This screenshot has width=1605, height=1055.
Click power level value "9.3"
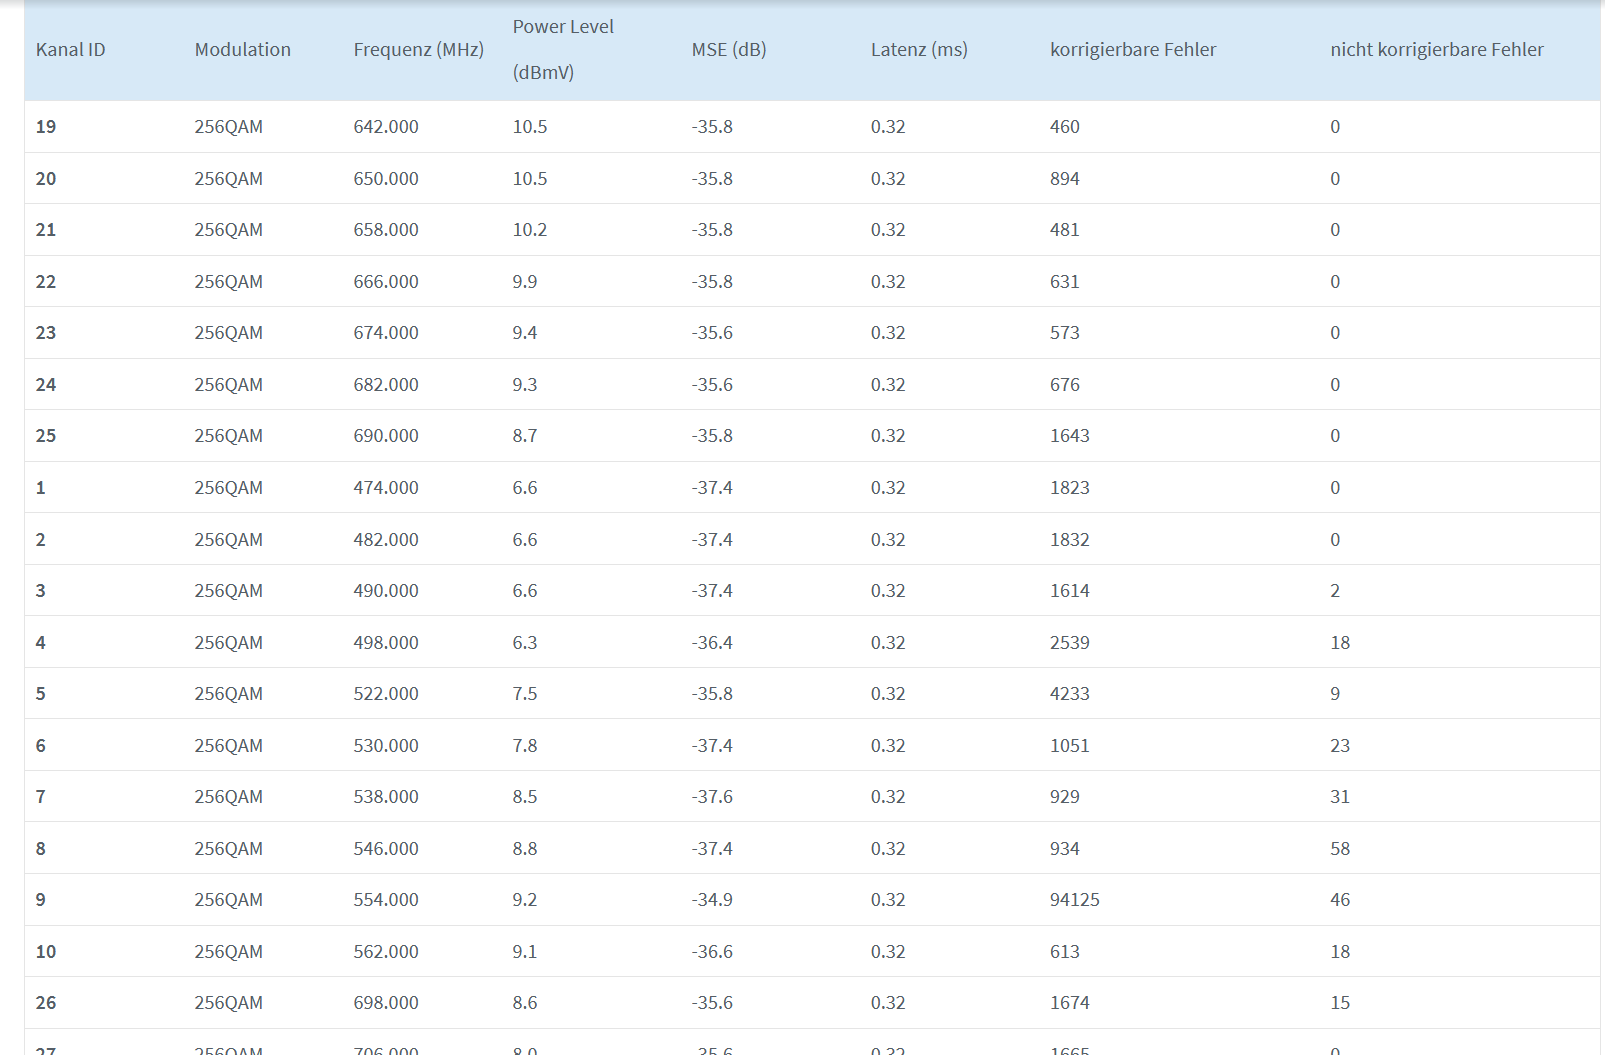click(x=525, y=385)
